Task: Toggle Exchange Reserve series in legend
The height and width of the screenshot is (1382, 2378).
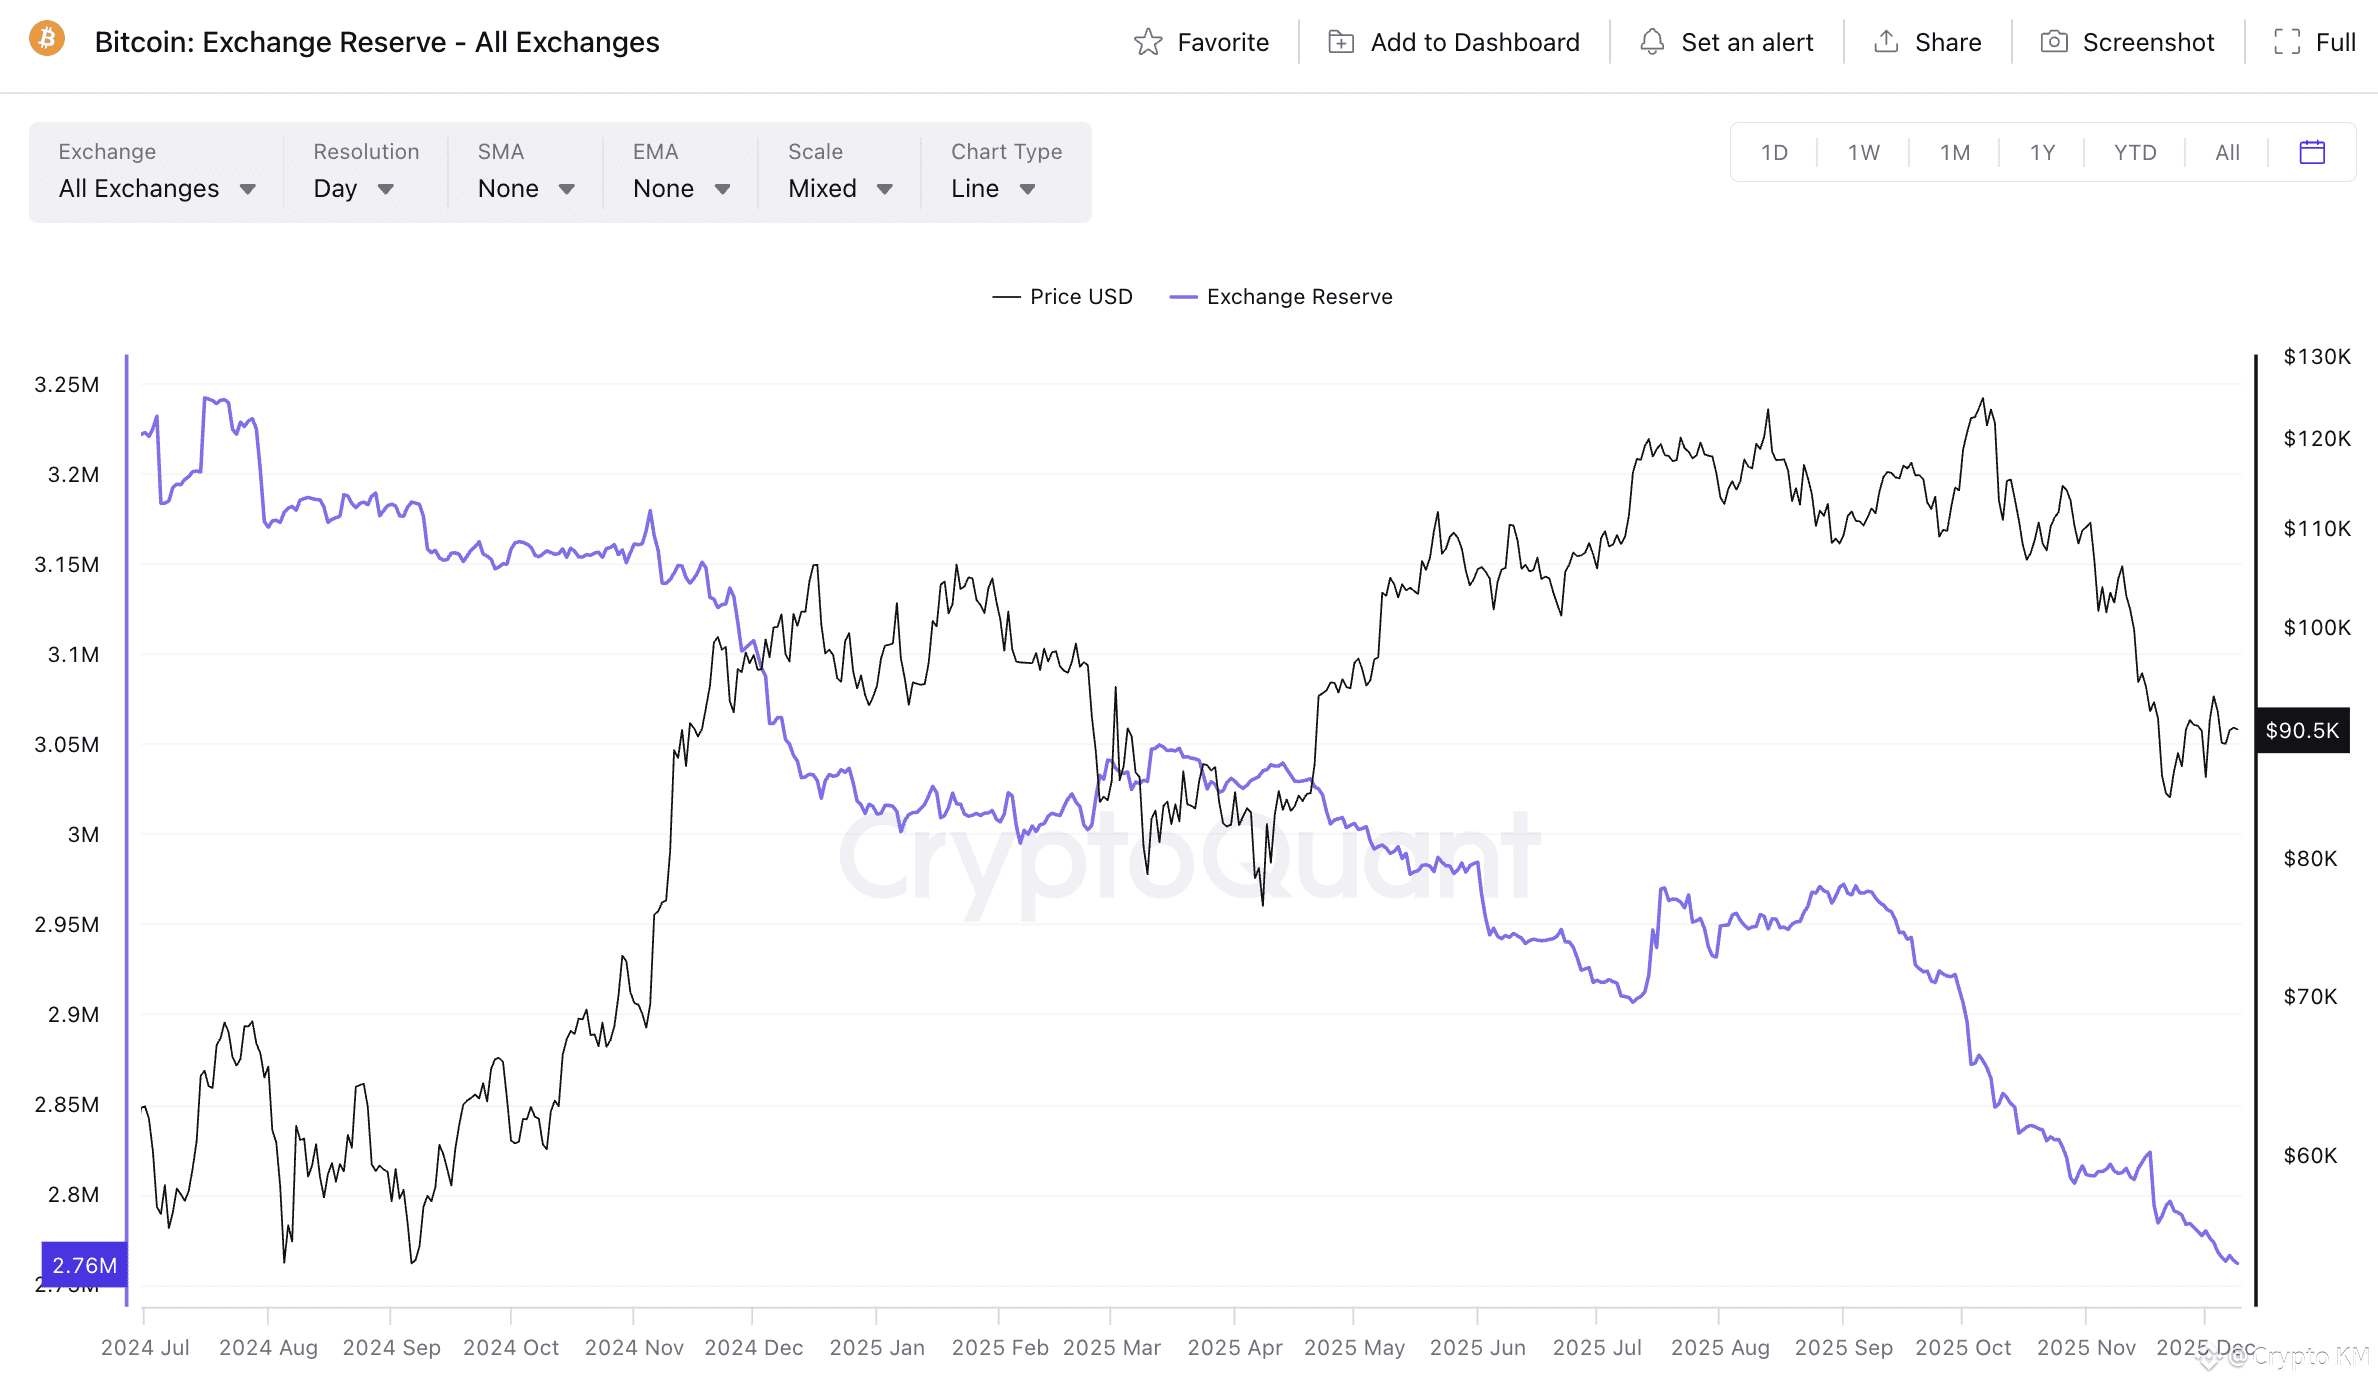Action: click(x=1281, y=297)
